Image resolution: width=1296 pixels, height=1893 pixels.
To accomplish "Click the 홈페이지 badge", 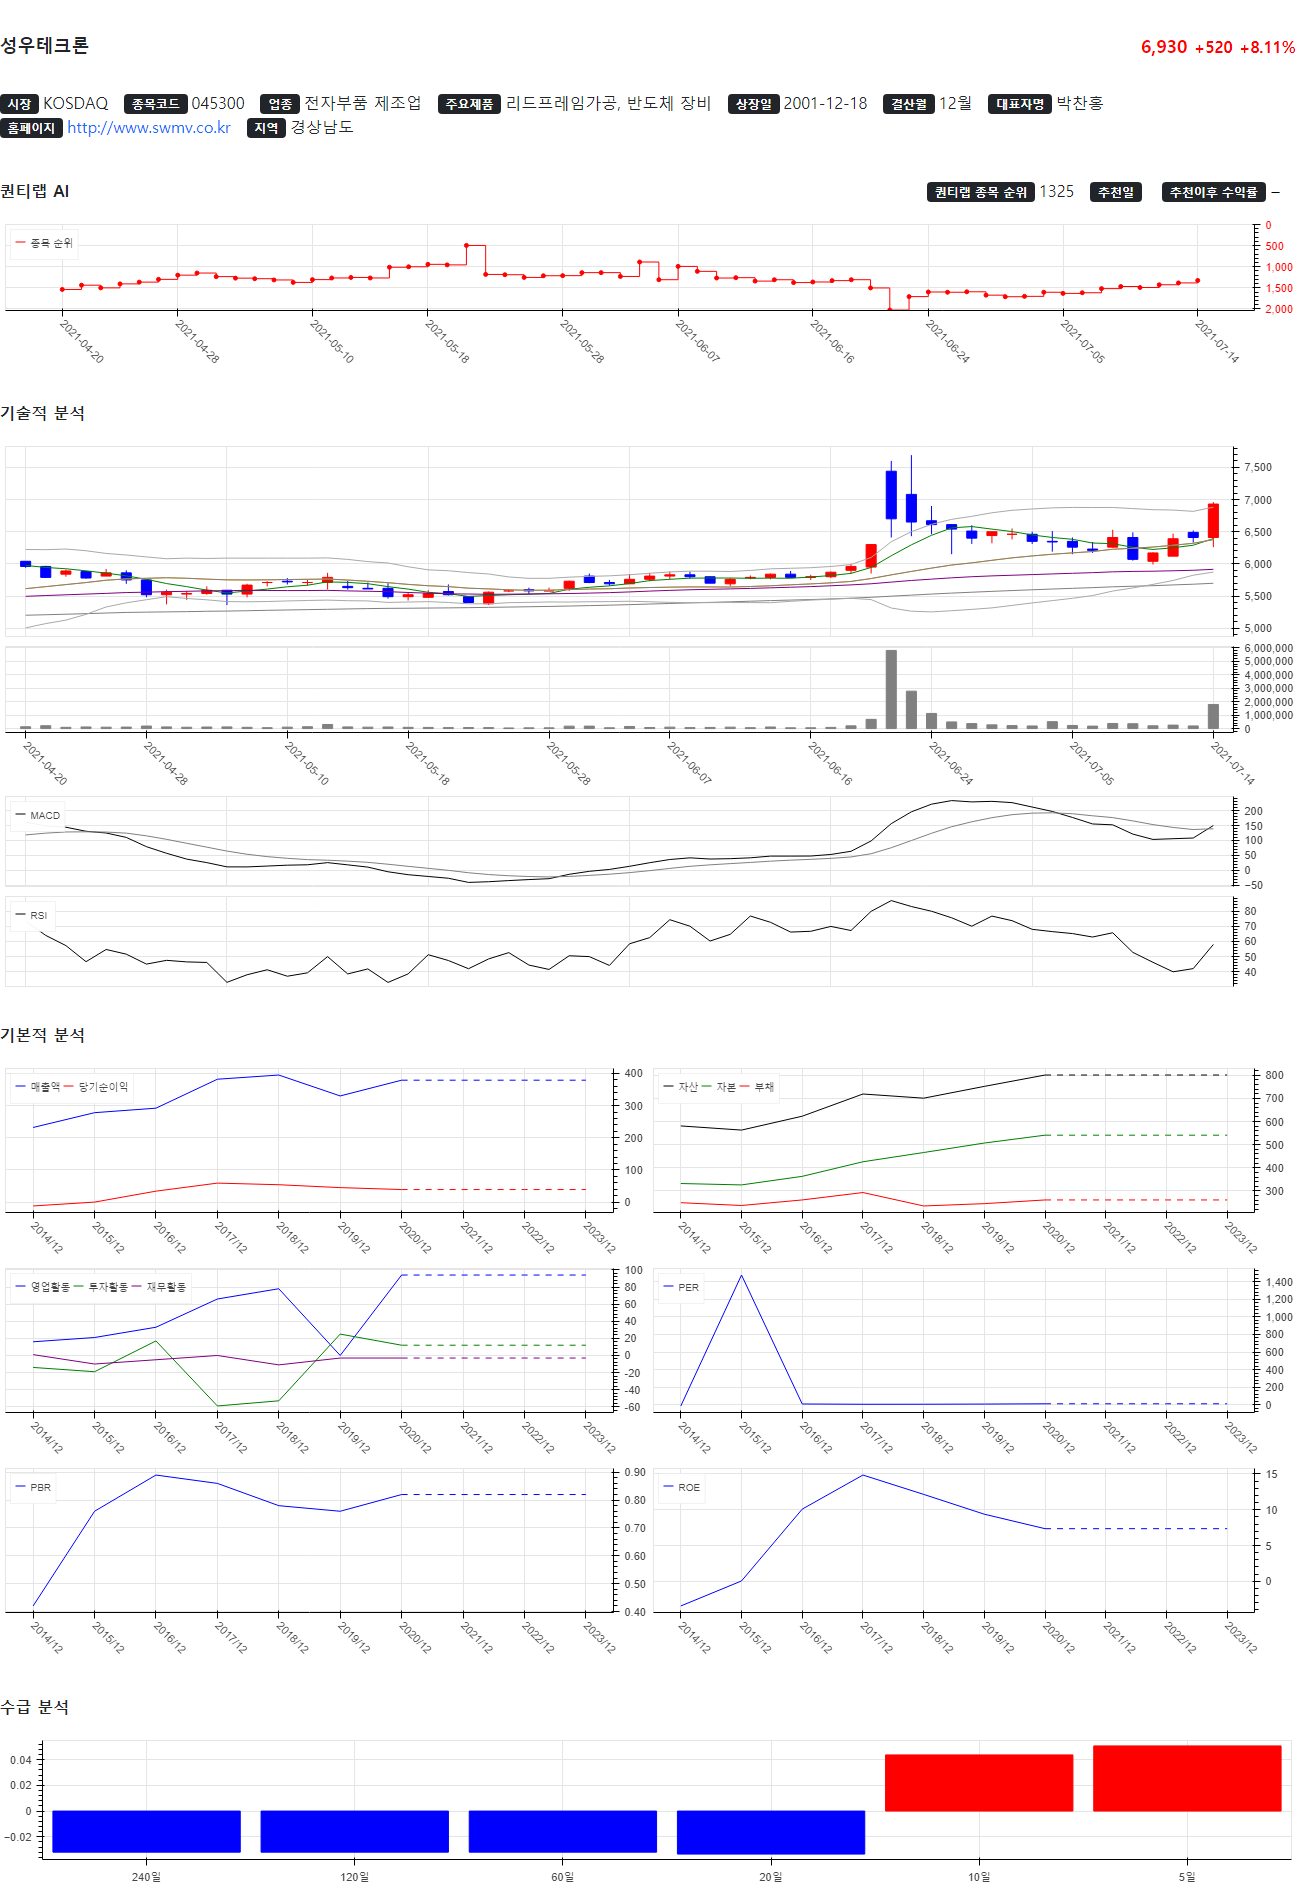I will [31, 128].
